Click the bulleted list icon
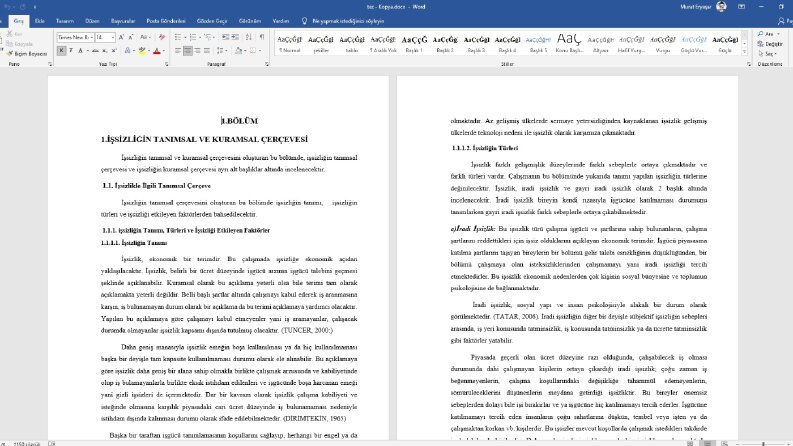Viewport: 793px width, 446px height. click(179, 37)
